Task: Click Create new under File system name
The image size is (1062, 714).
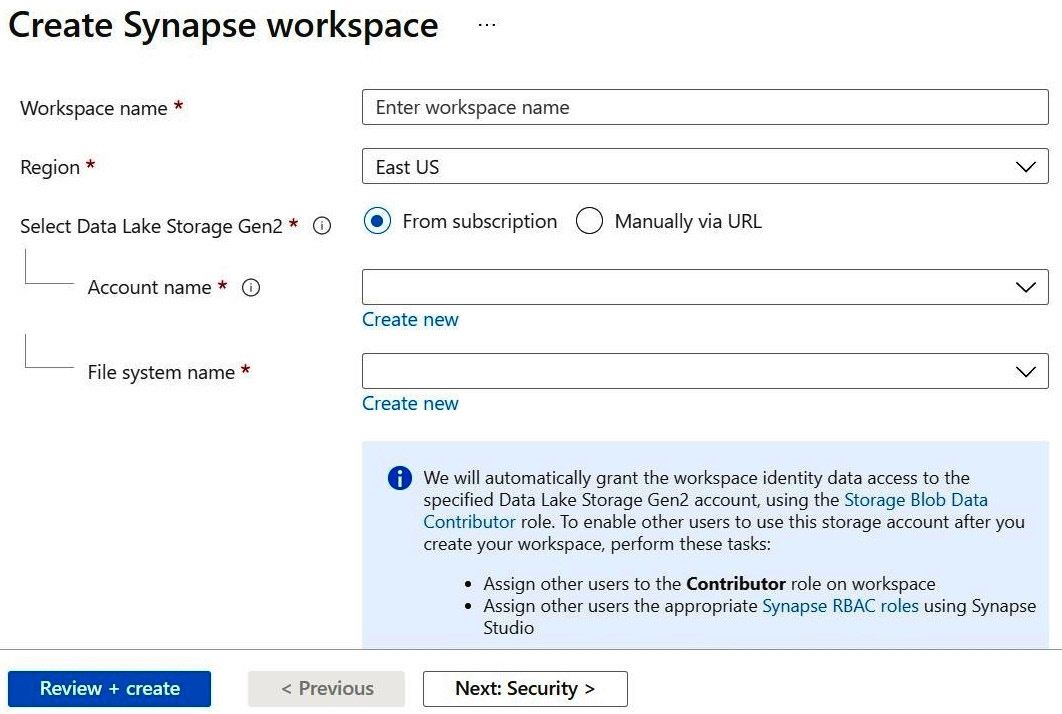Action: (410, 403)
